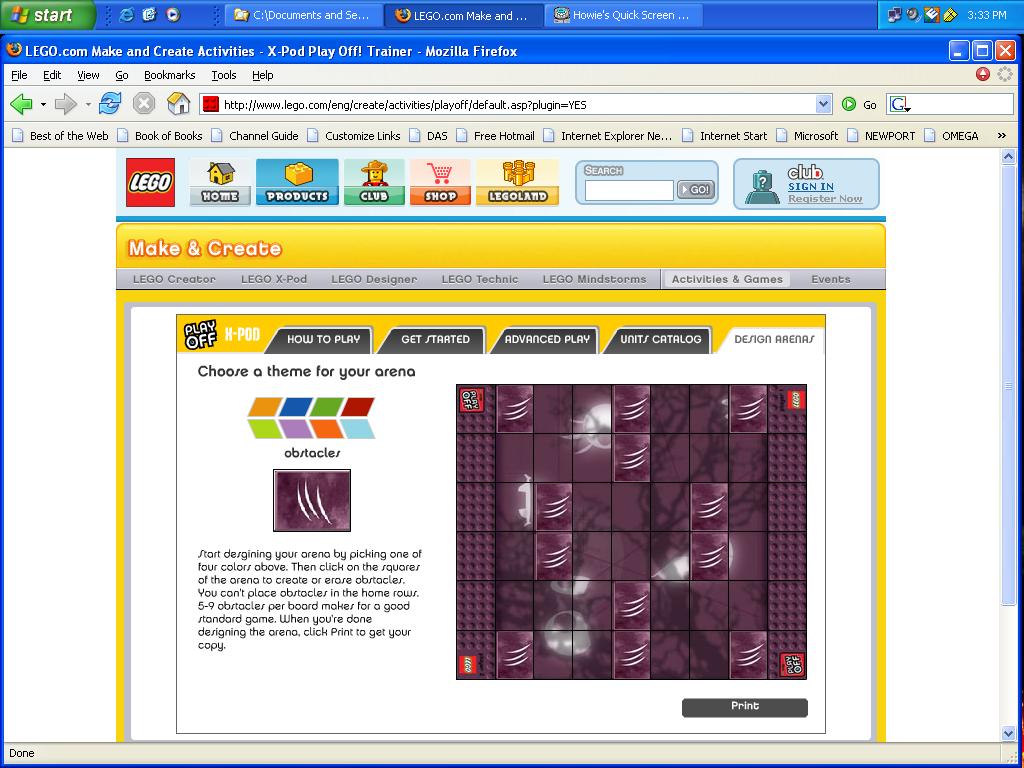This screenshot has width=1024, height=768.
Task: Click in the LEGO search text field
Action: click(629, 191)
